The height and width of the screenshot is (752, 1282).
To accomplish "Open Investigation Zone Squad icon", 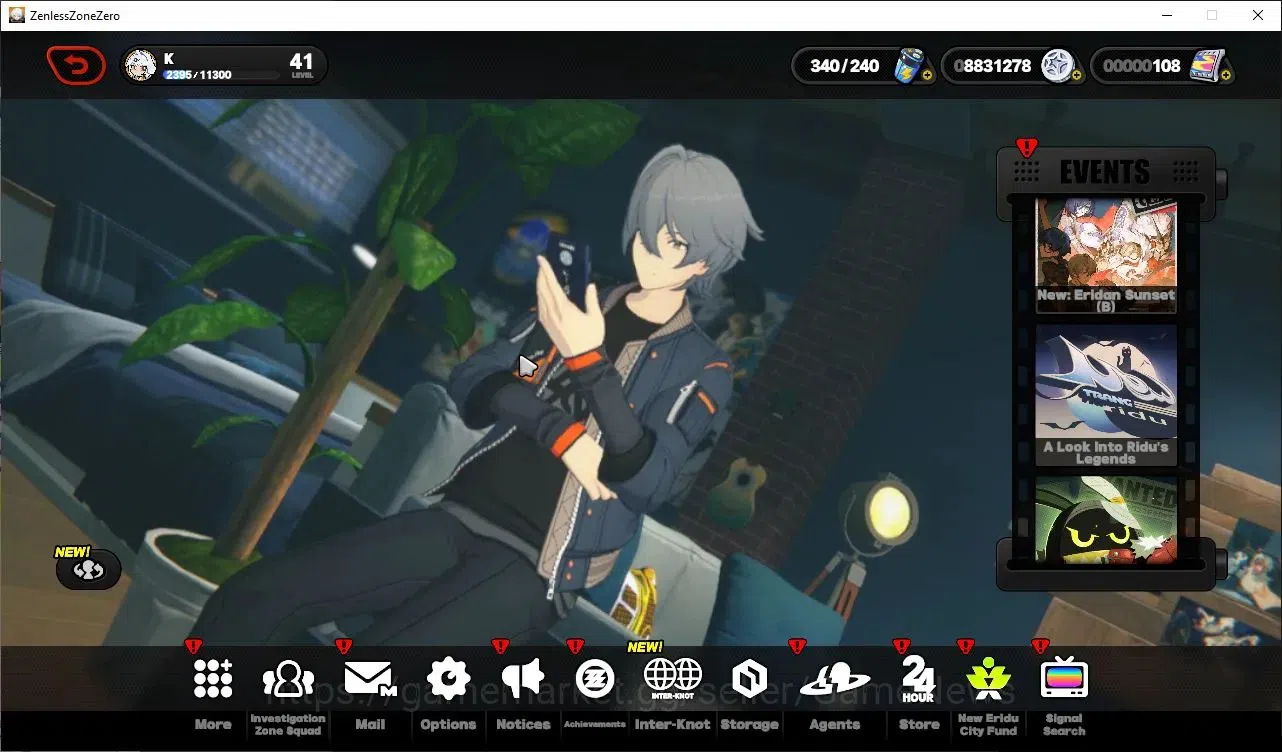I will pos(288,680).
